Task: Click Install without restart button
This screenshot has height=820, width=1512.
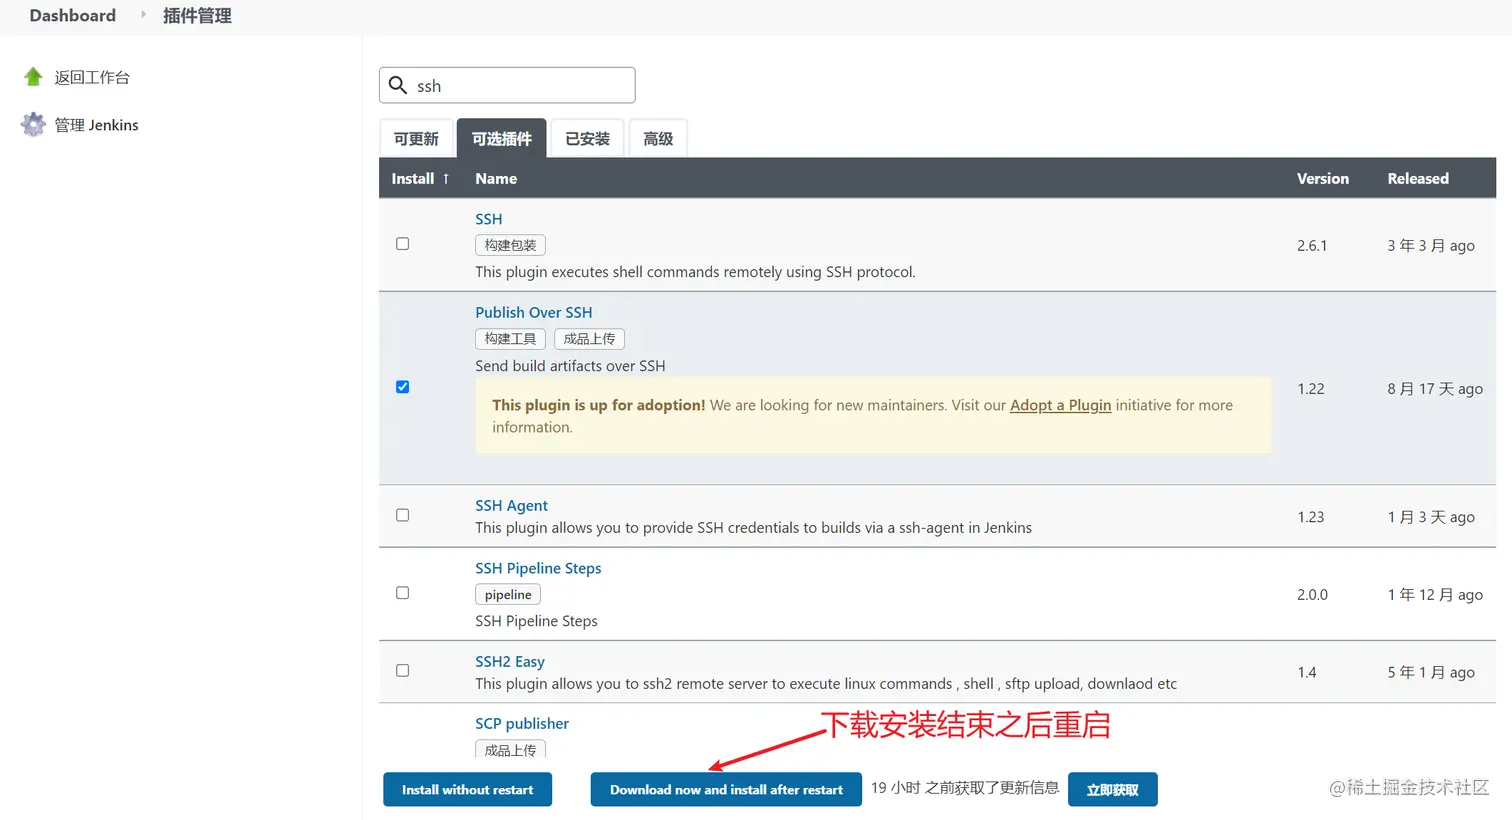Action: click(x=467, y=790)
